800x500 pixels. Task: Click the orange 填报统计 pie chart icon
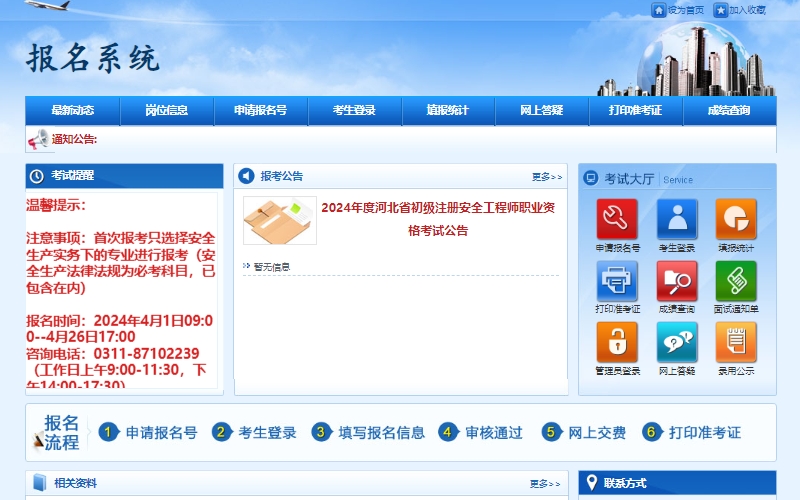click(x=736, y=219)
